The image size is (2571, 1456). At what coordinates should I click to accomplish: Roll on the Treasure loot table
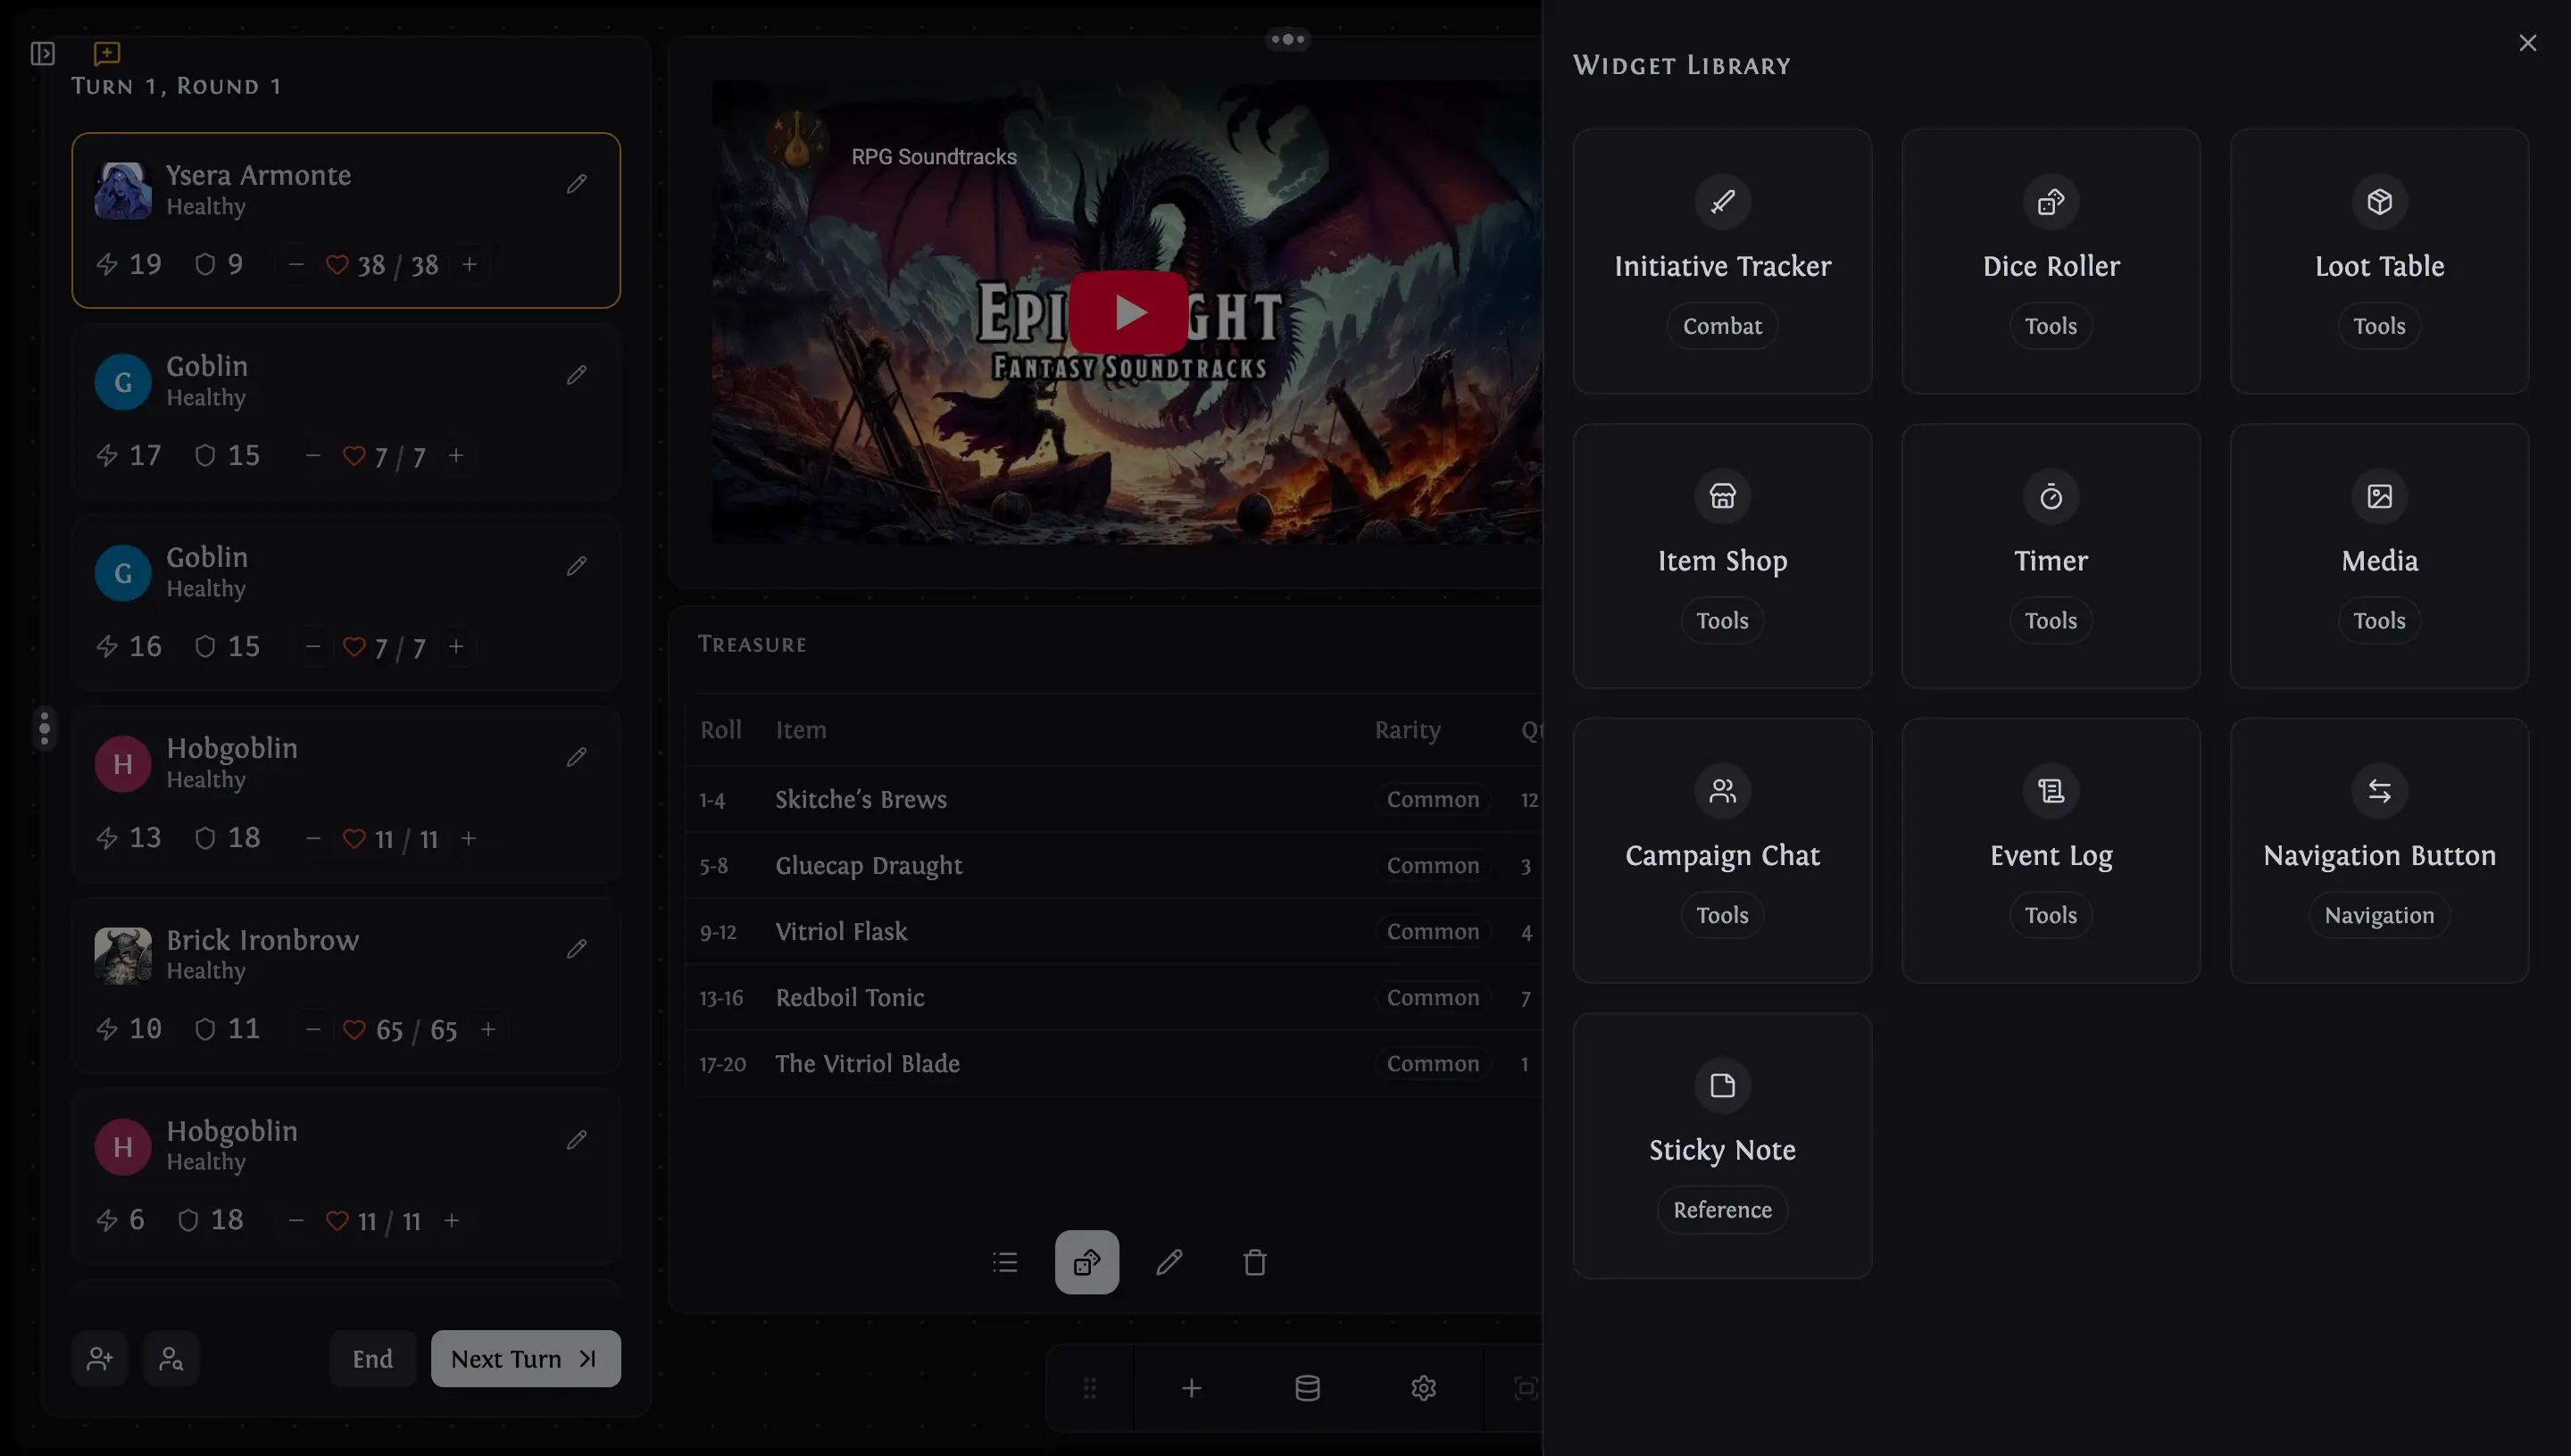point(1087,1263)
